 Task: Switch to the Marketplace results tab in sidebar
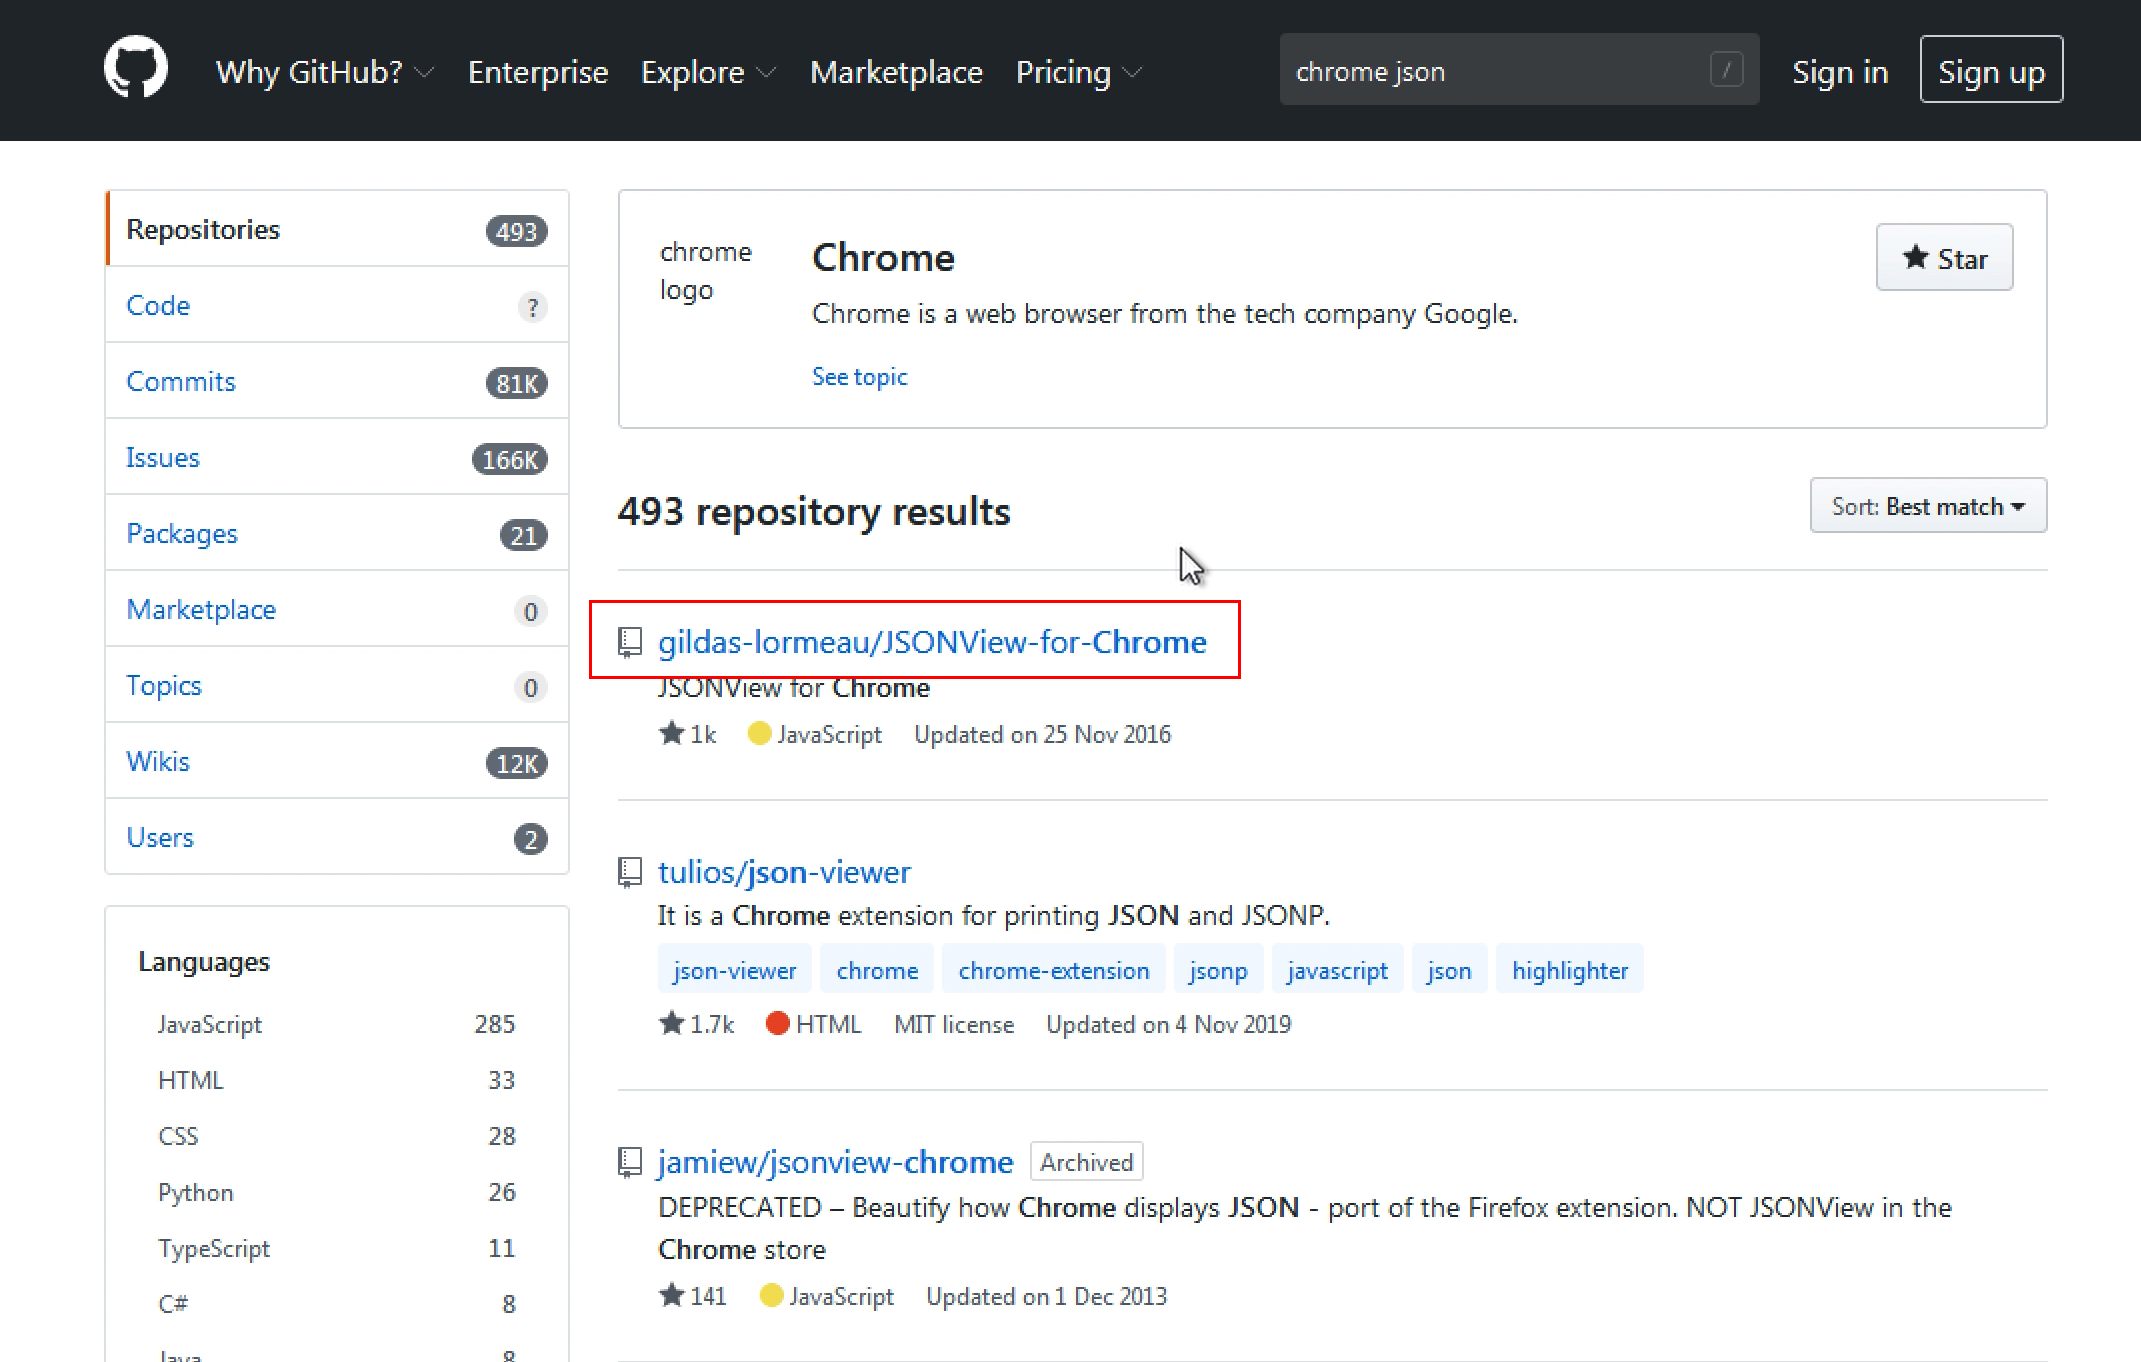point(337,609)
